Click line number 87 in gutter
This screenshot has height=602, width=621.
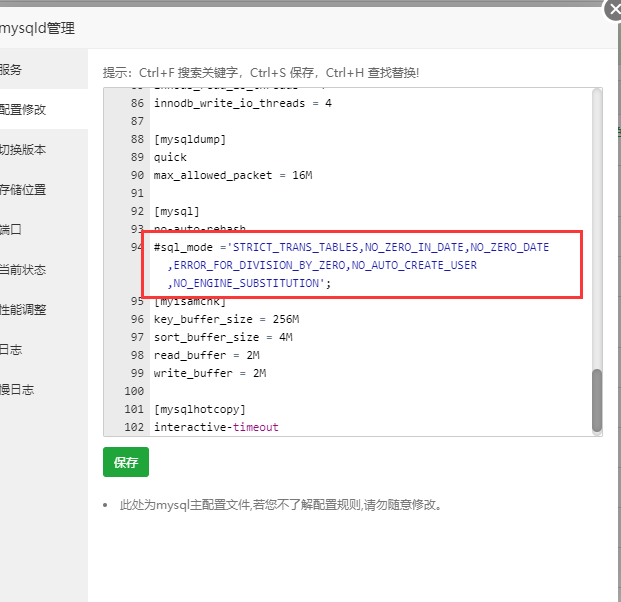137,121
